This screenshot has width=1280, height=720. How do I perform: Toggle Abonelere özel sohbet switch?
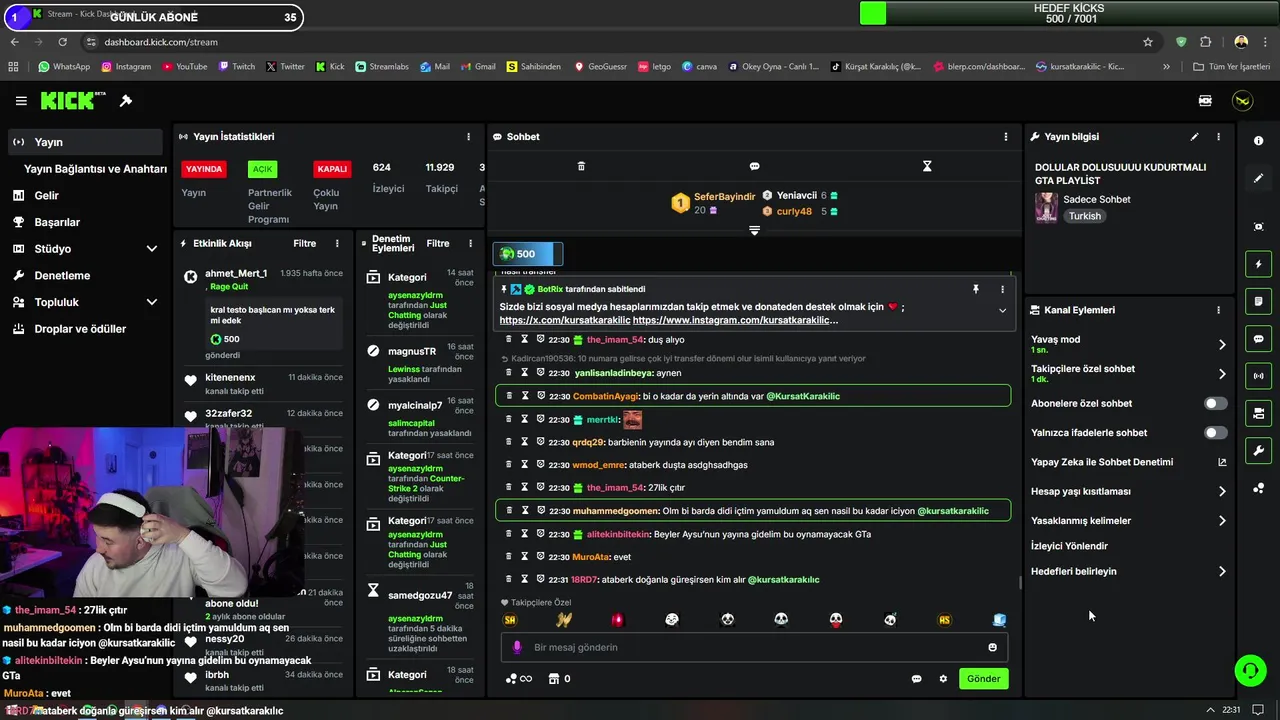tap(1215, 404)
